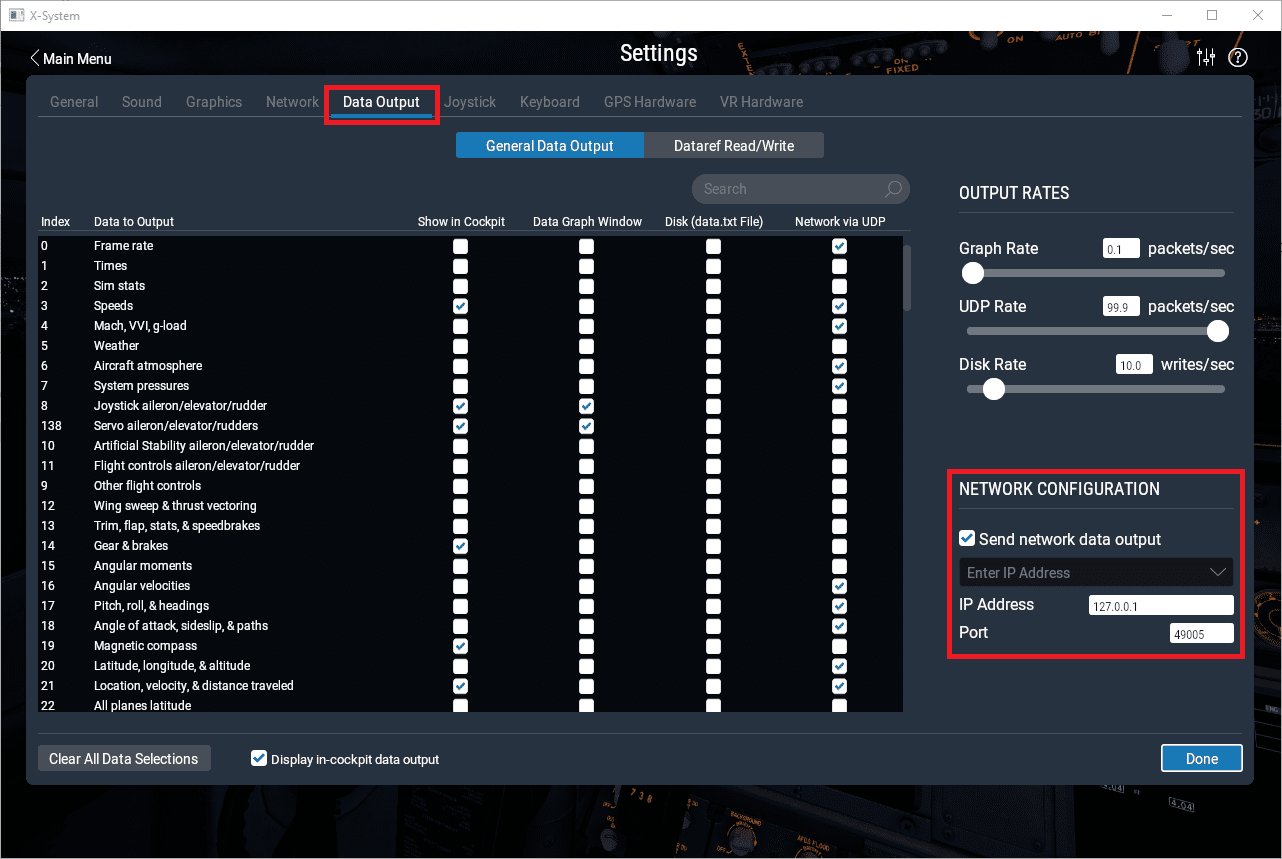The image size is (1282, 859).
Task: Expand the Enter IP Address dropdown
Action: coord(1217,572)
